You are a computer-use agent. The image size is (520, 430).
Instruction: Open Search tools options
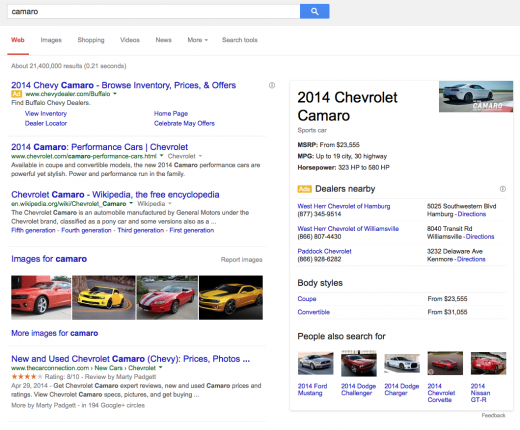[240, 40]
